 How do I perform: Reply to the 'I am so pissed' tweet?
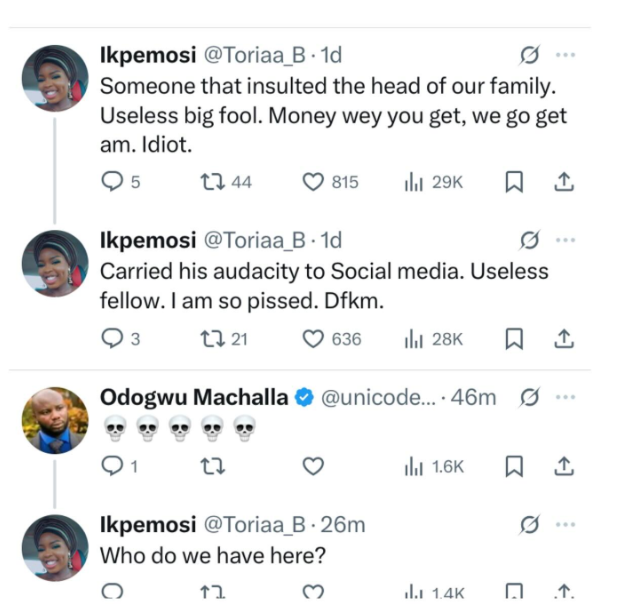tap(113, 339)
